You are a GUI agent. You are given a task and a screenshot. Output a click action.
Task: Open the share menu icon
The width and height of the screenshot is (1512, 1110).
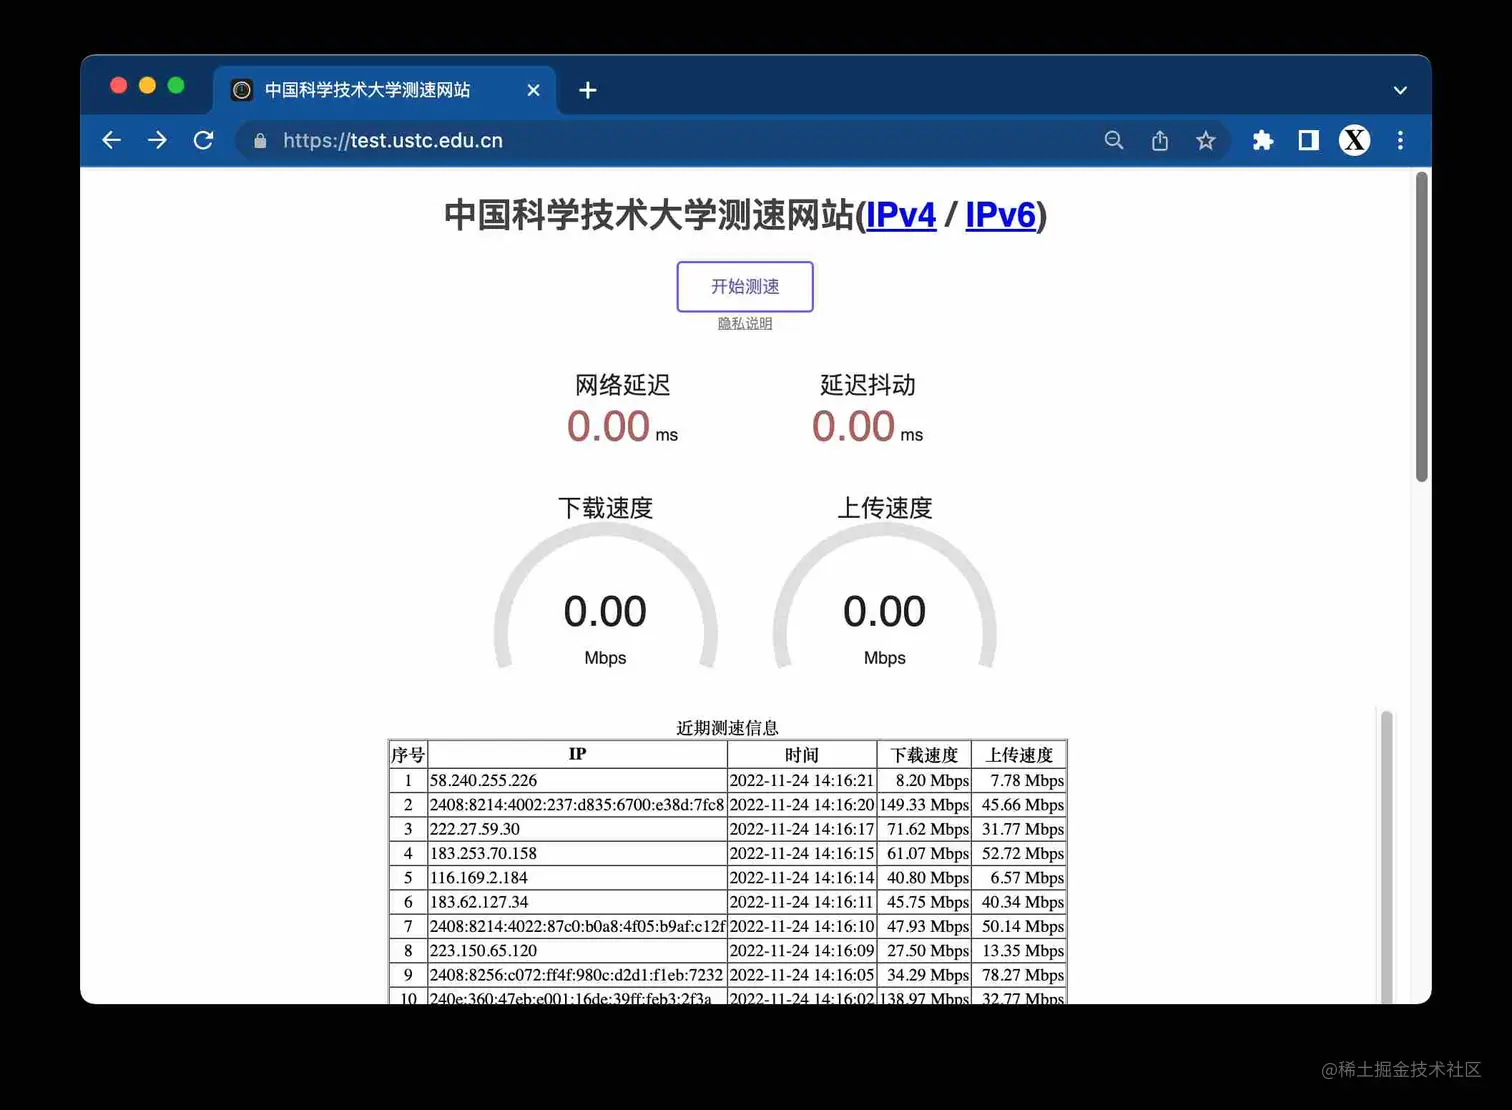[1159, 140]
